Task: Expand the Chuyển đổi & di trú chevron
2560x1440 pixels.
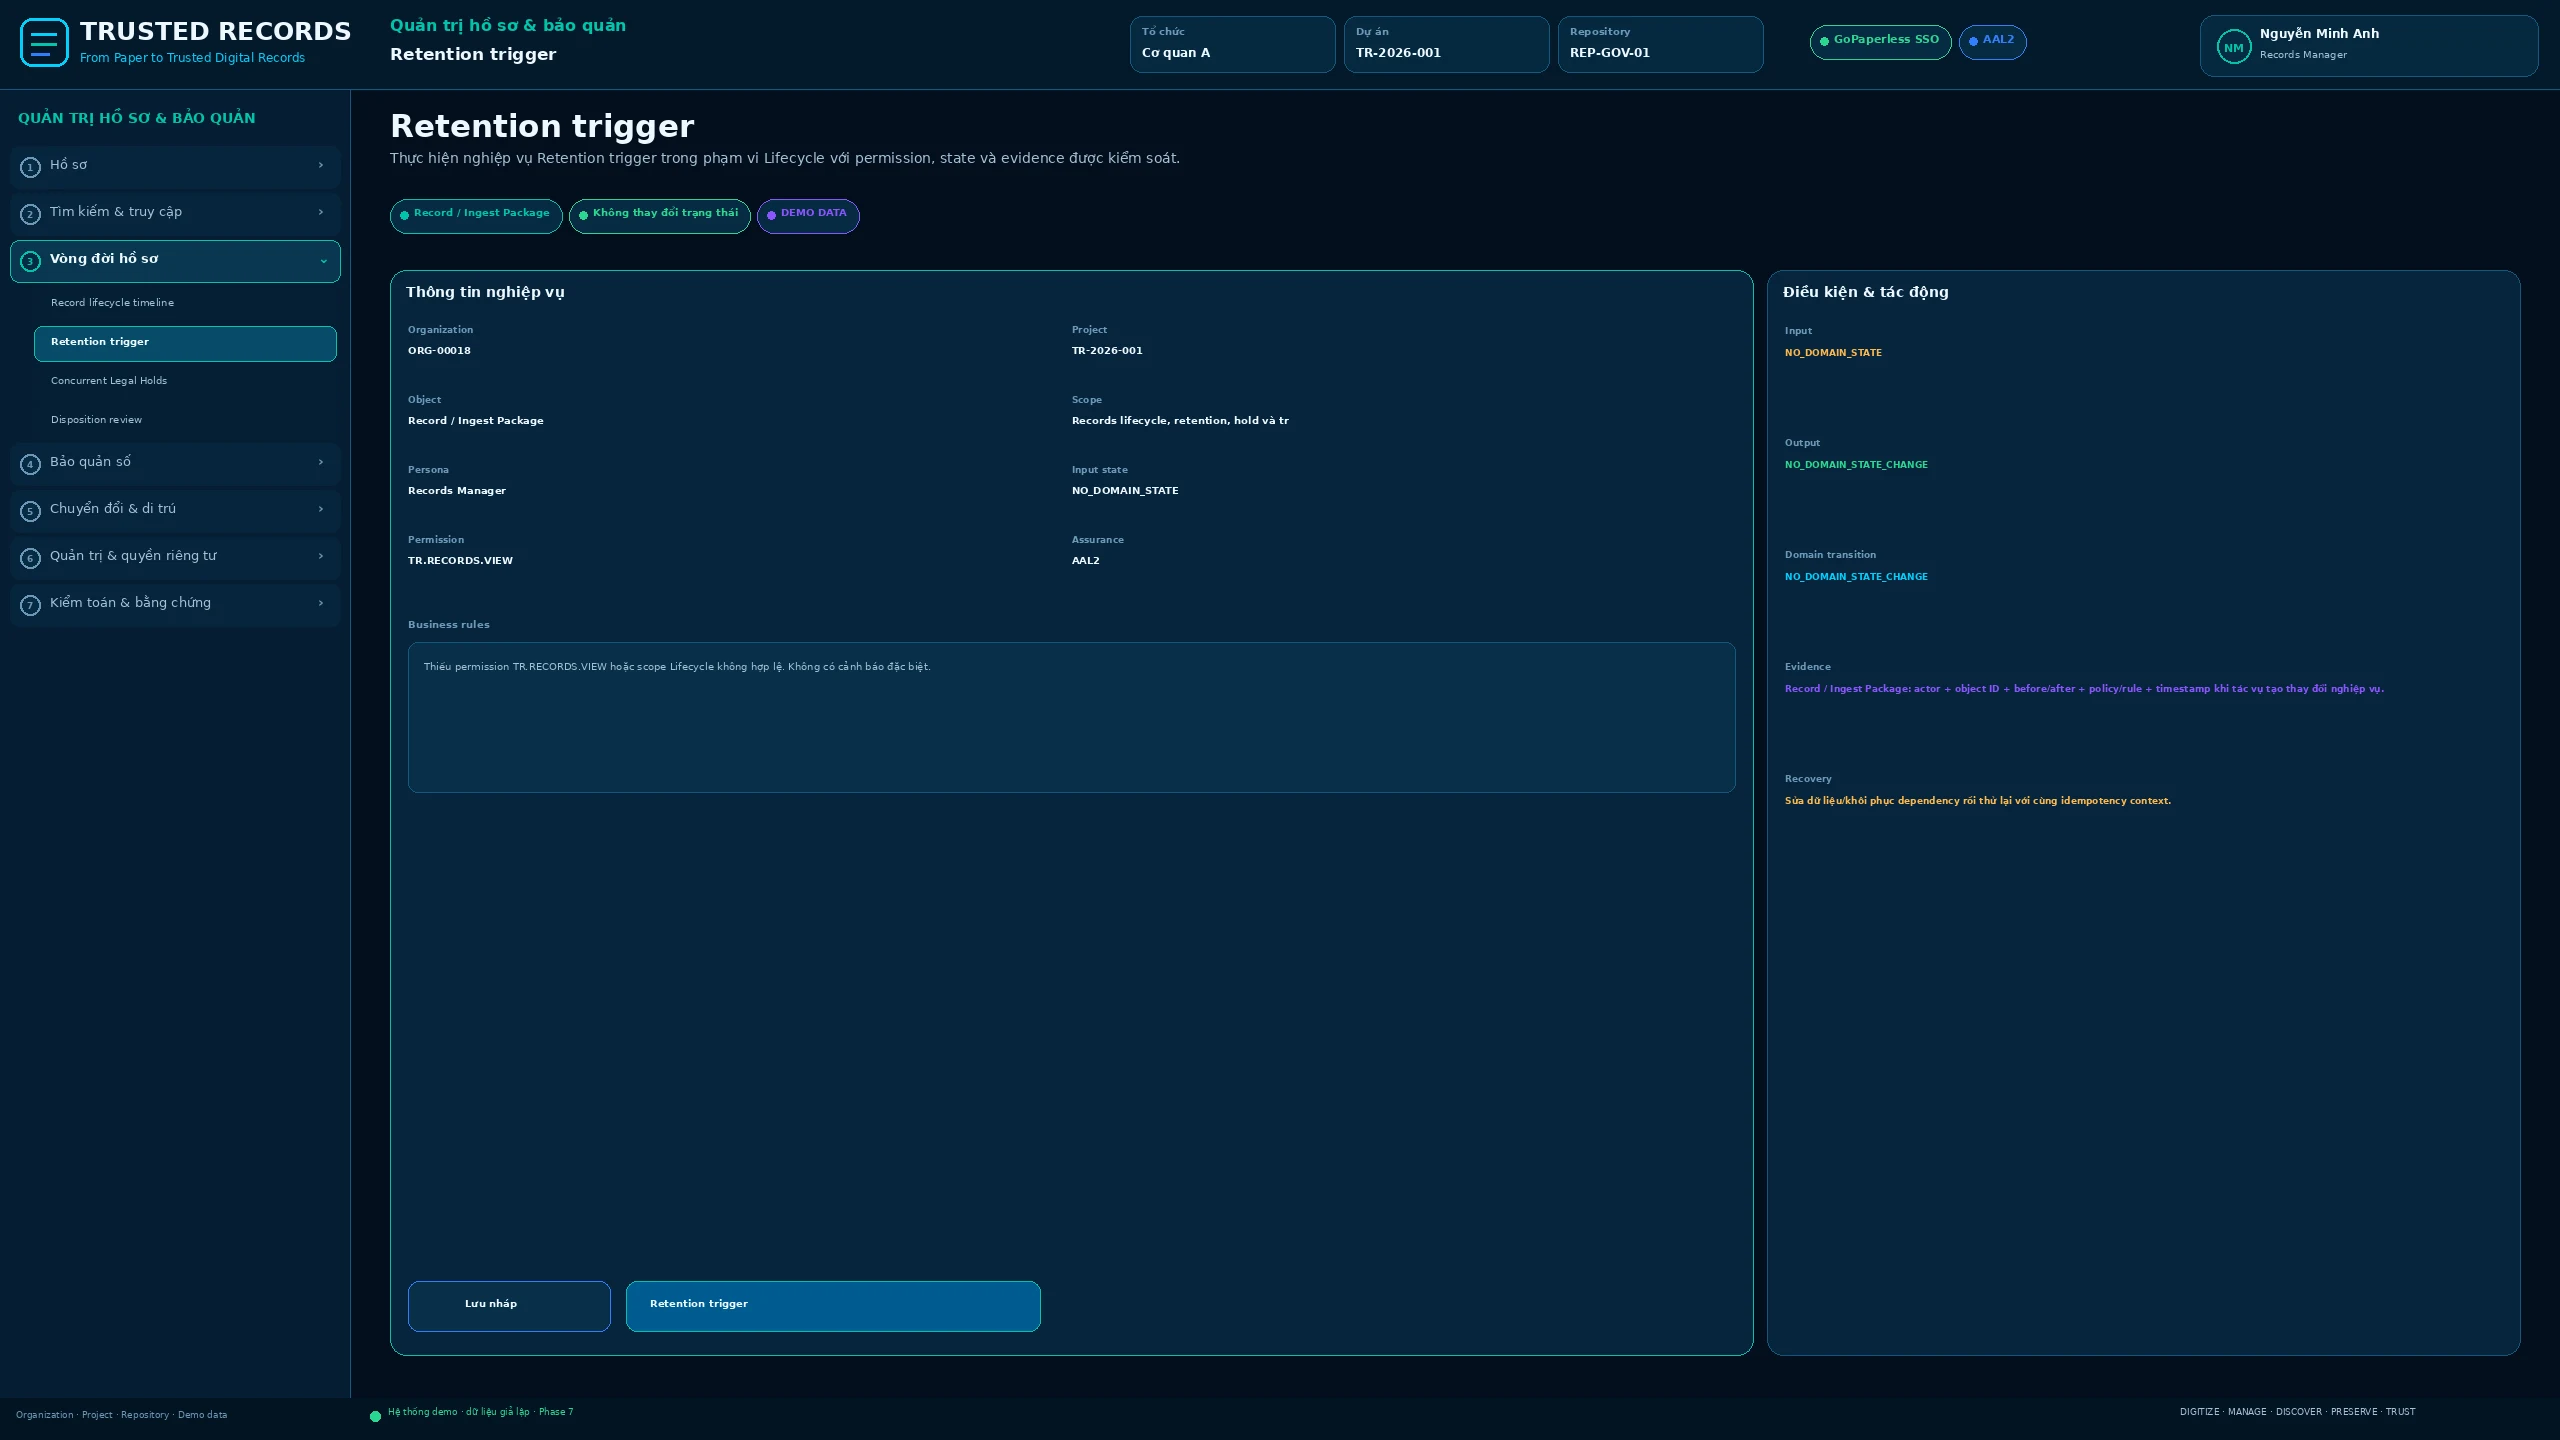Action: (x=321, y=509)
